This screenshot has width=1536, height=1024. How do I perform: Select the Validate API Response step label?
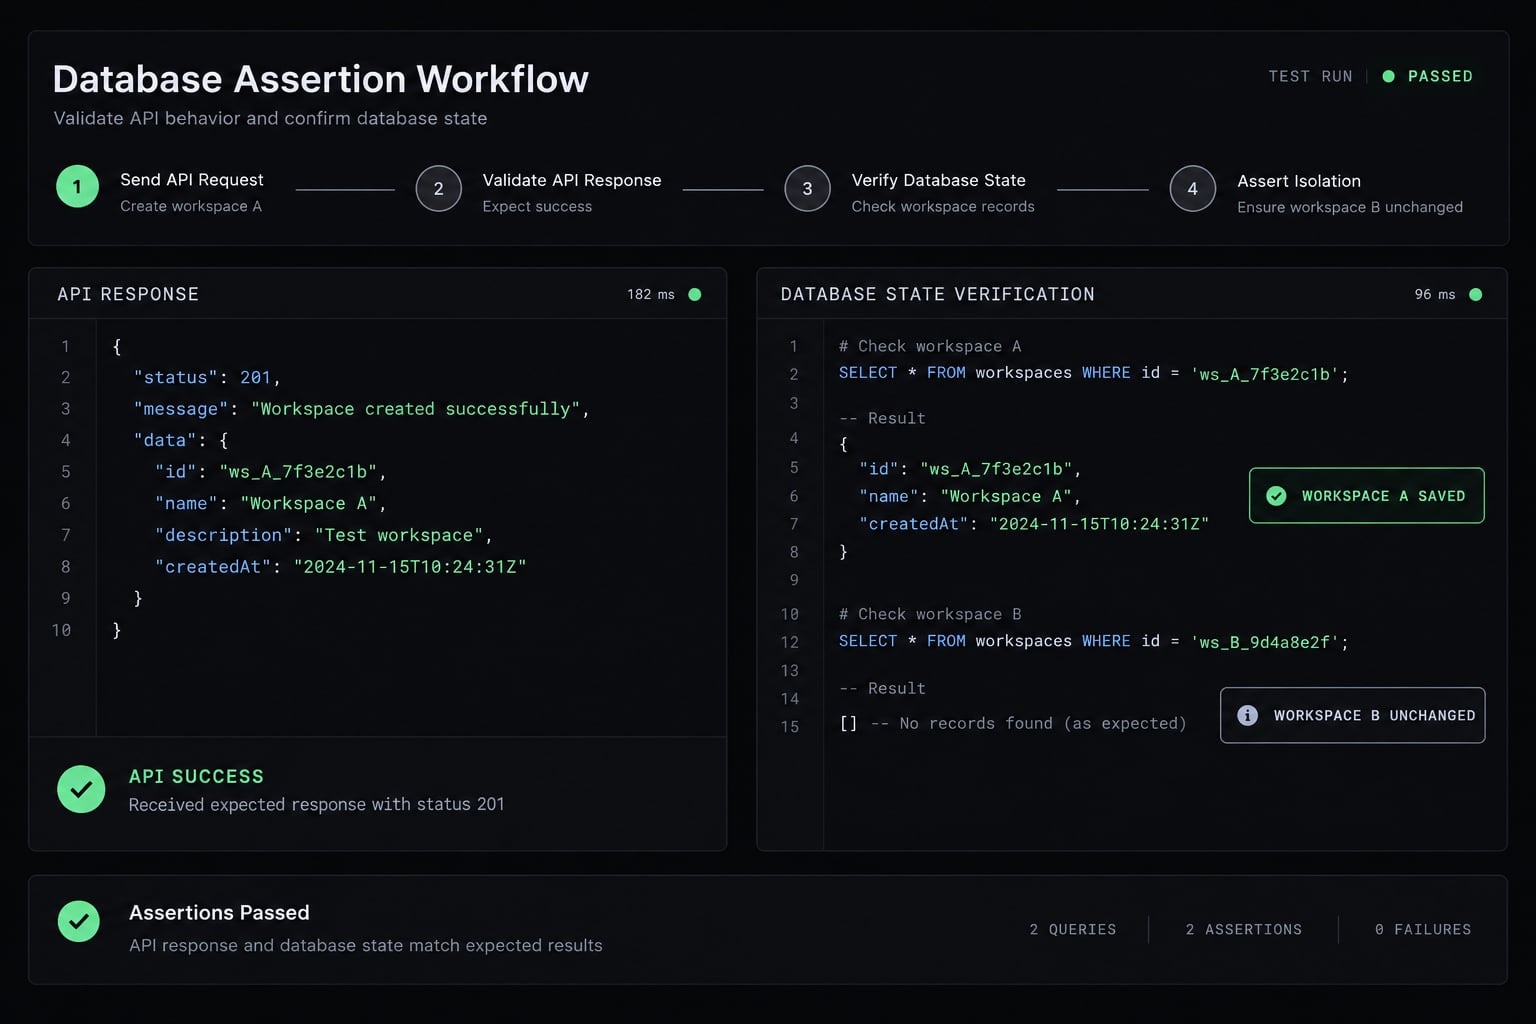572,180
